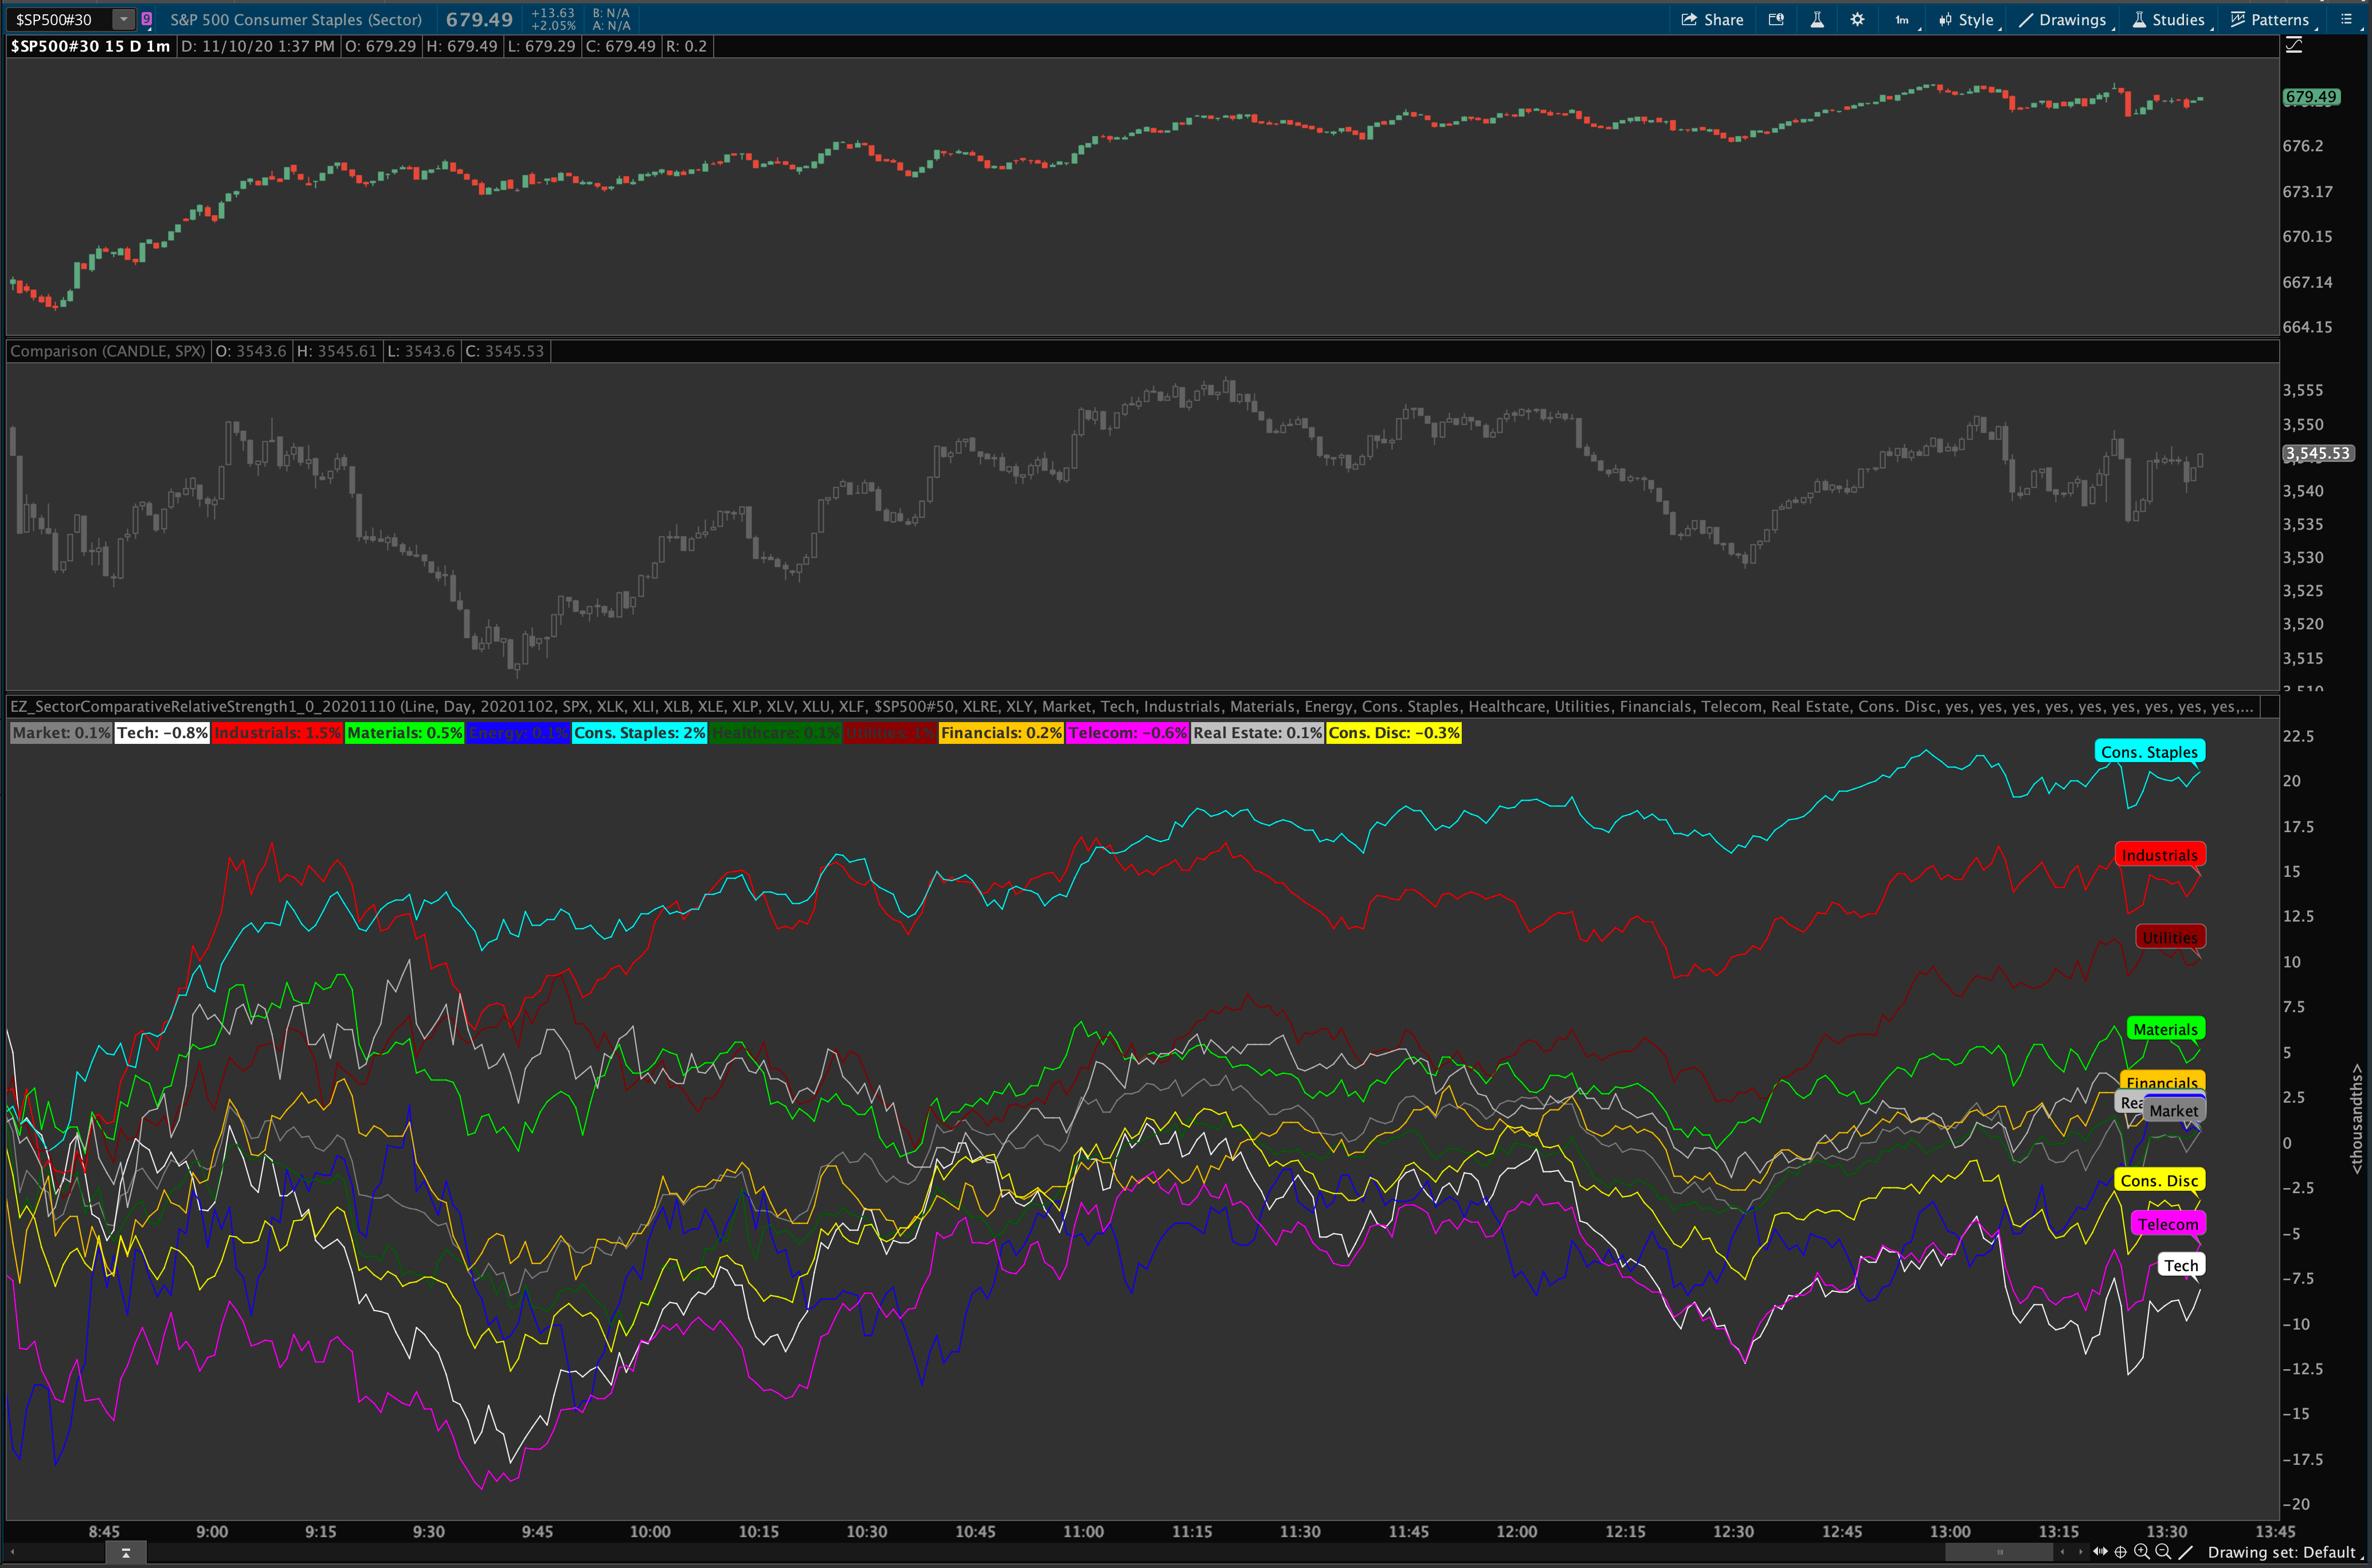Open the list options icon at top right
Screen dimensions: 2372x1568
2347,19
